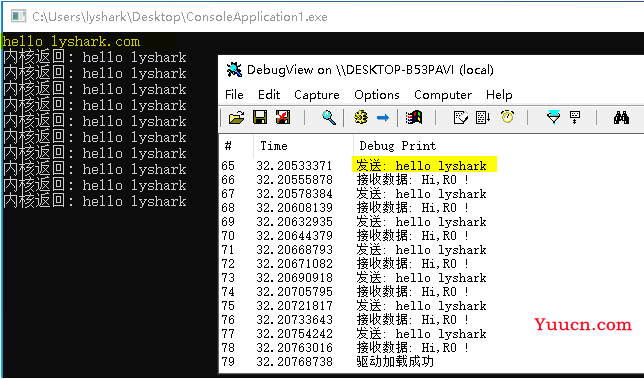Click the Open log file icon in DebugView
Image resolution: width=644 pixels, height=379 pixels.
[x=236, y=118]
